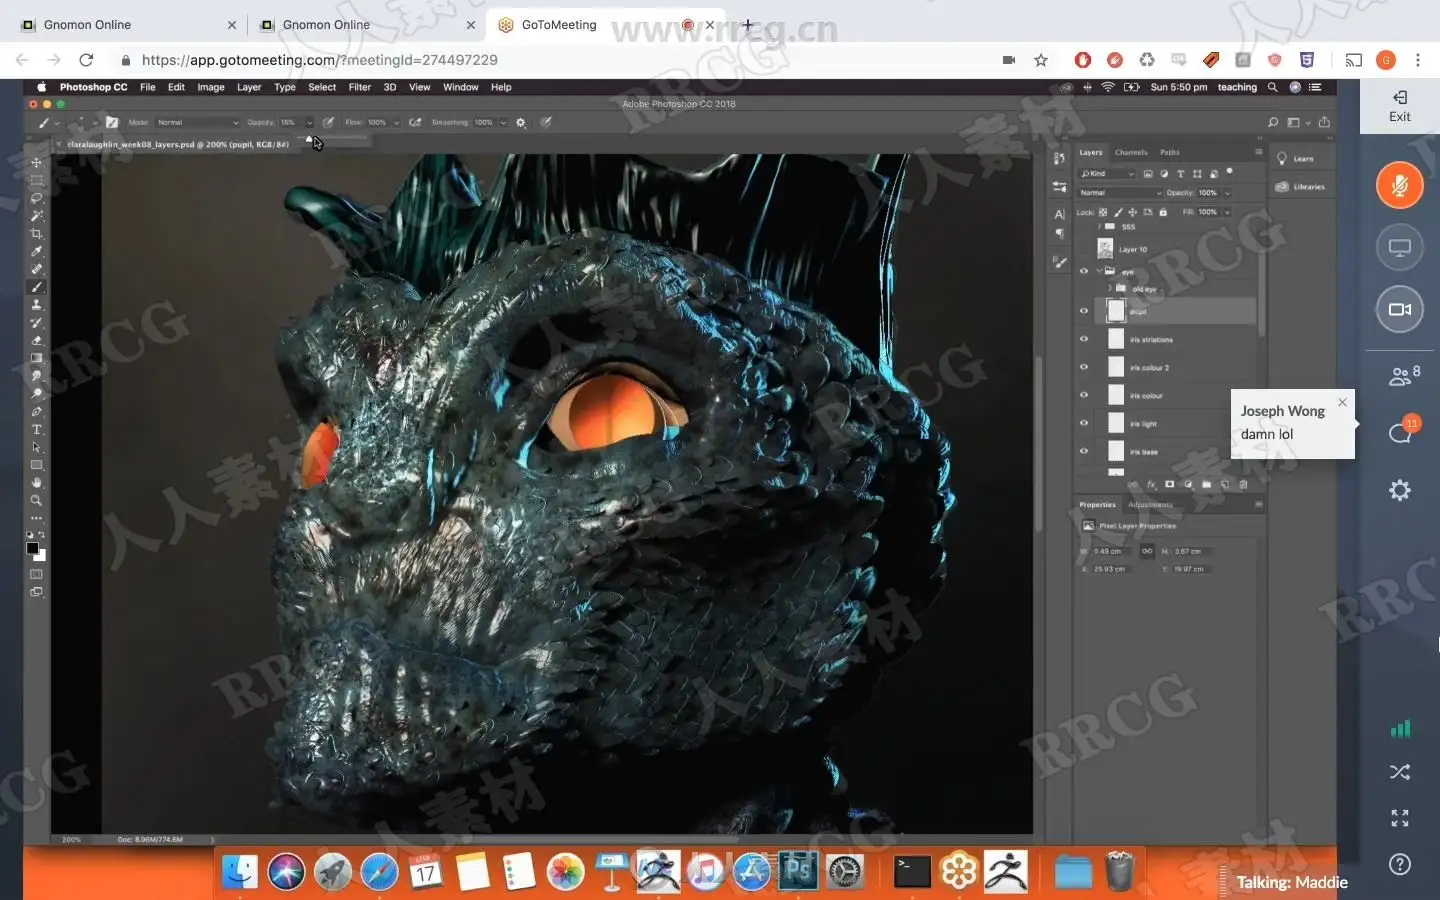1440x900 pixels.
Task: Expand the old eye layer group
Action: pyautogui.click(x=1109, y=289)
